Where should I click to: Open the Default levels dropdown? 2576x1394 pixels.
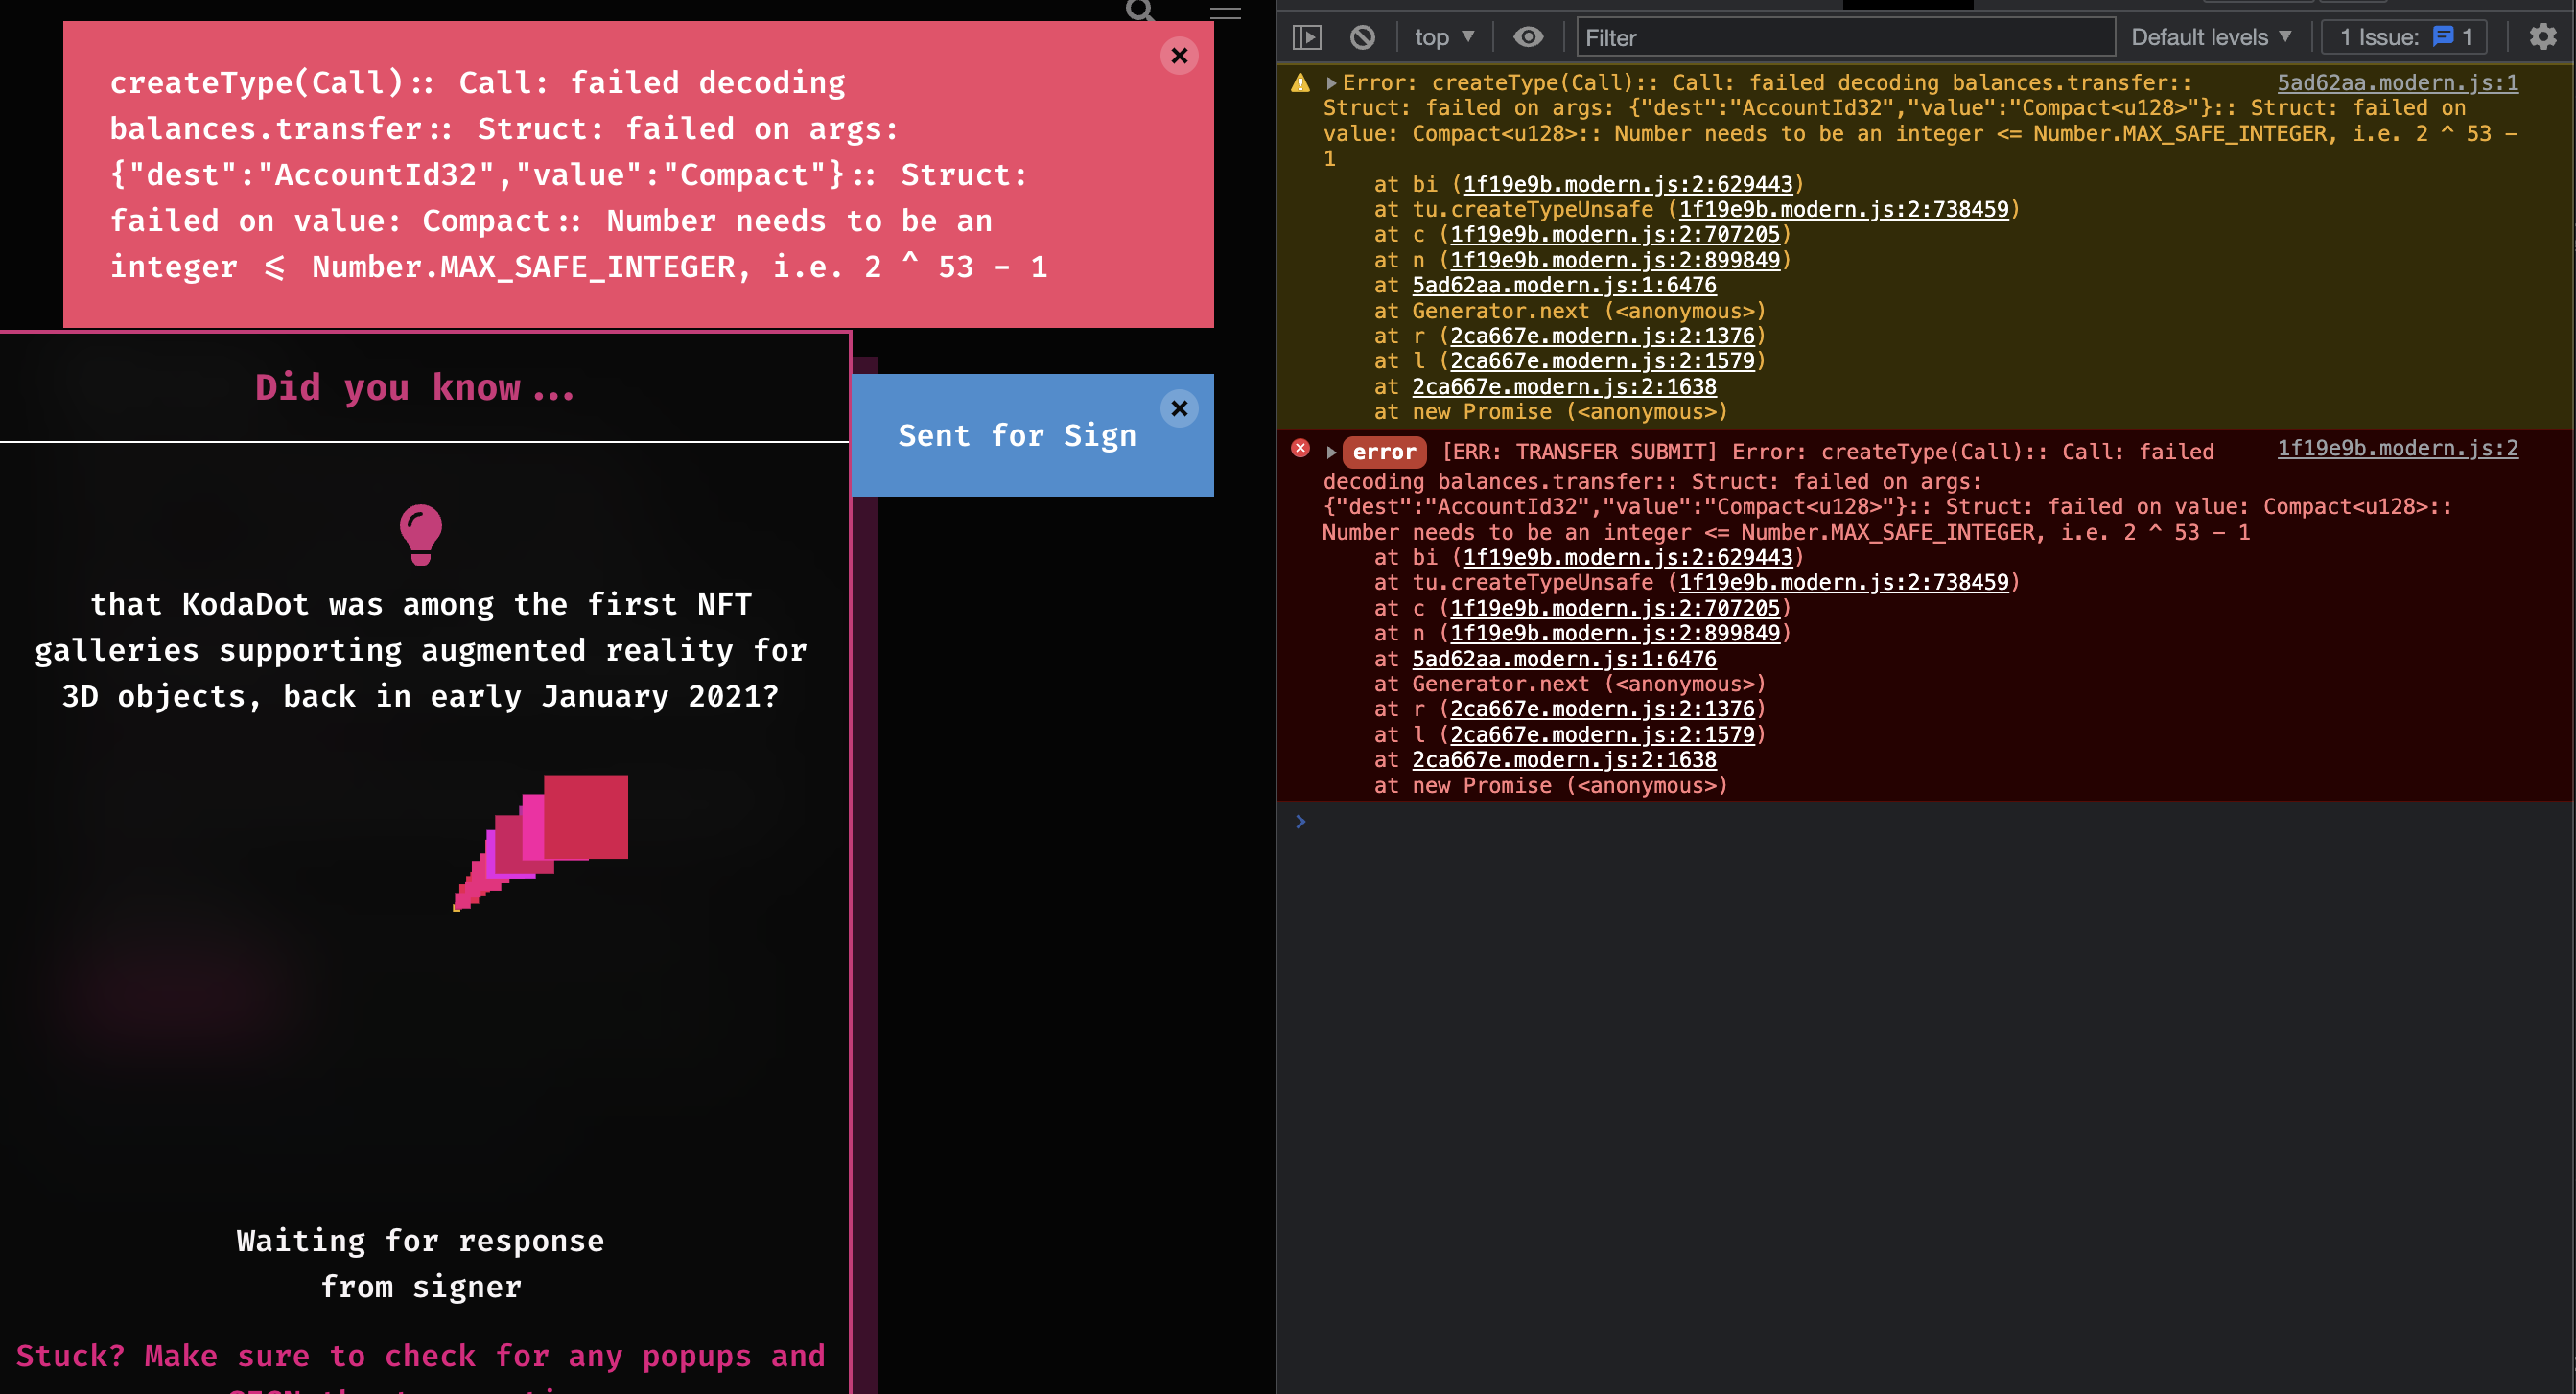click(2210, 38)
